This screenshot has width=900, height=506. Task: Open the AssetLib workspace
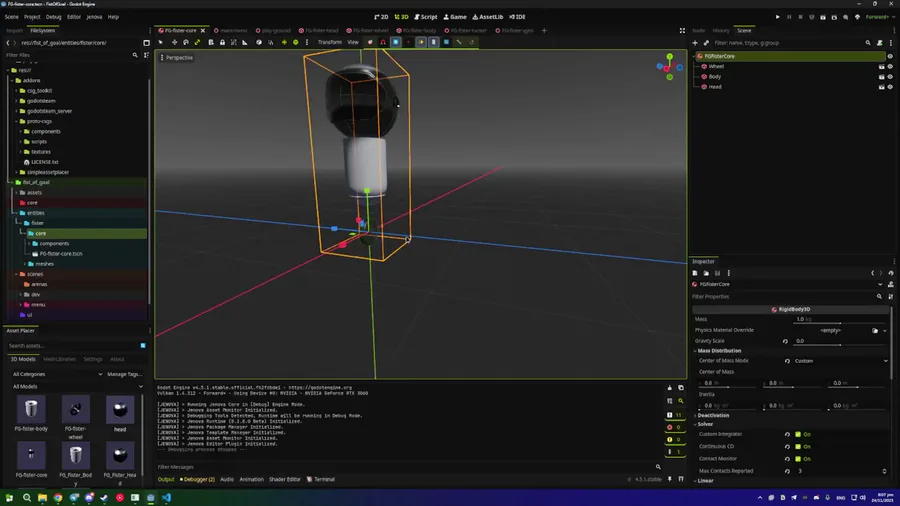487,17
